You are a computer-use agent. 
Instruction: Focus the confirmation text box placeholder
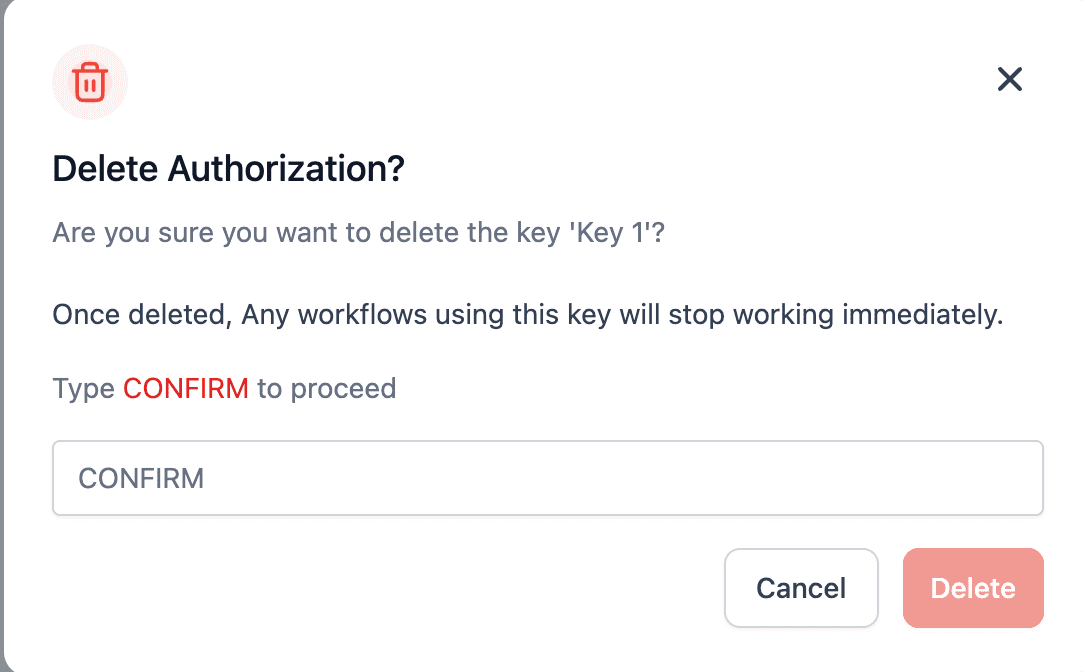point(141,478)
